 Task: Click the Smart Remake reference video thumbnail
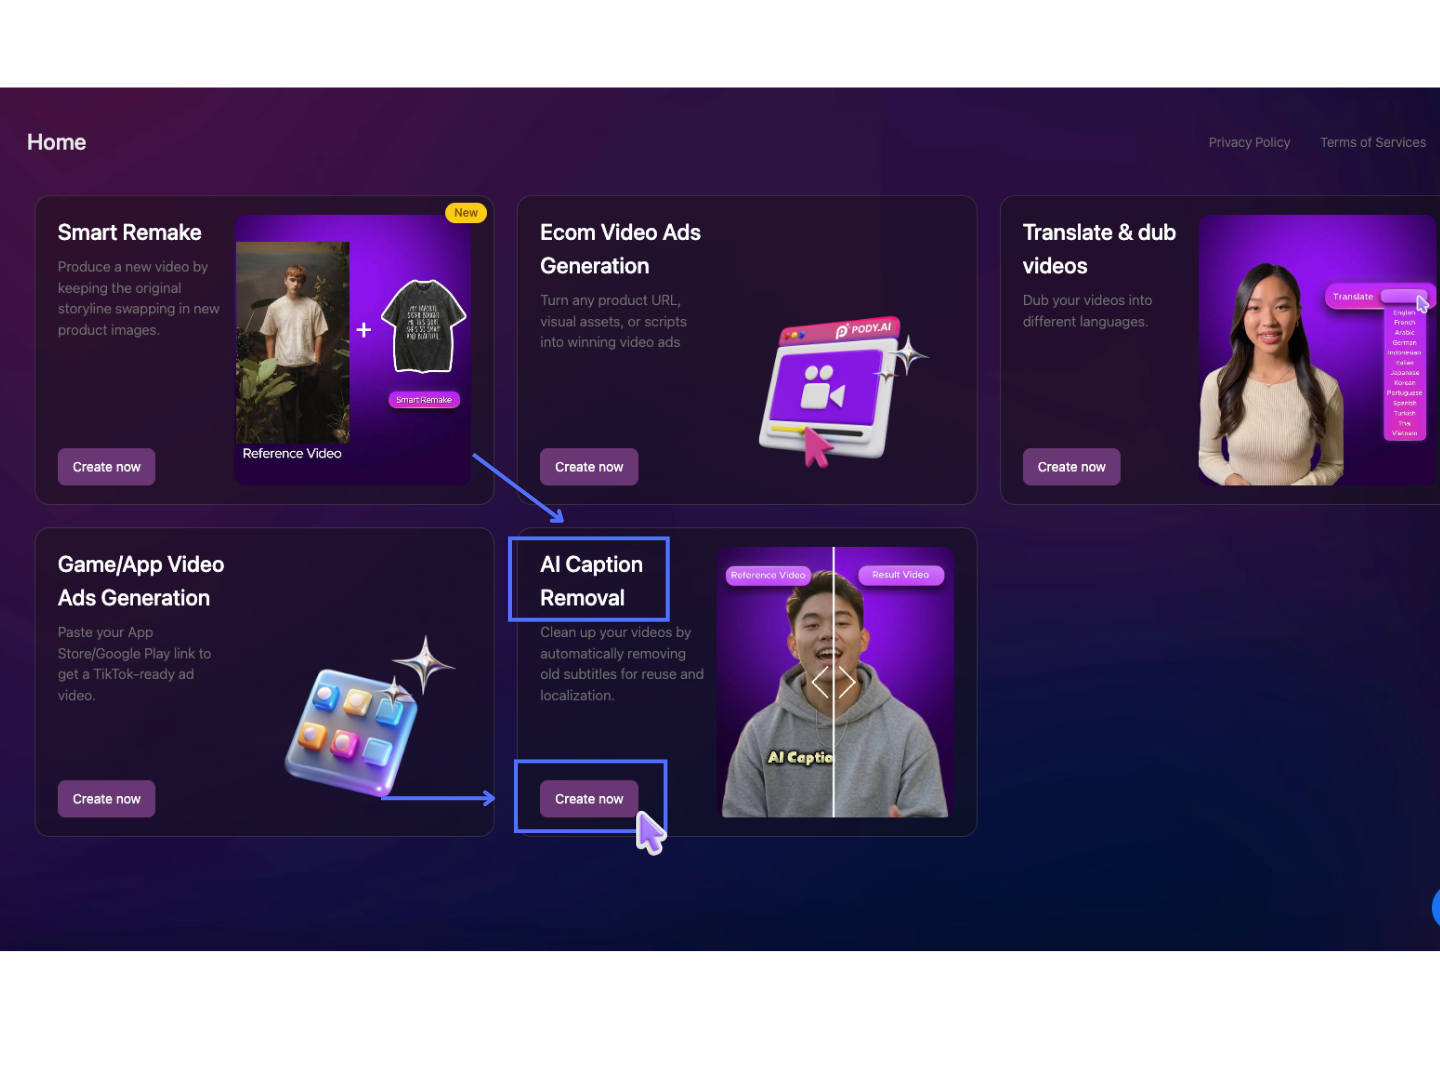click(292, 342)
